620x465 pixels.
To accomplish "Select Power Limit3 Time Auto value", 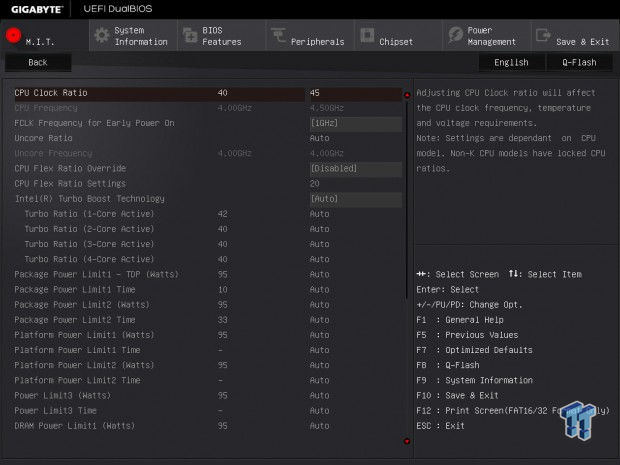I will coord(319,411).
